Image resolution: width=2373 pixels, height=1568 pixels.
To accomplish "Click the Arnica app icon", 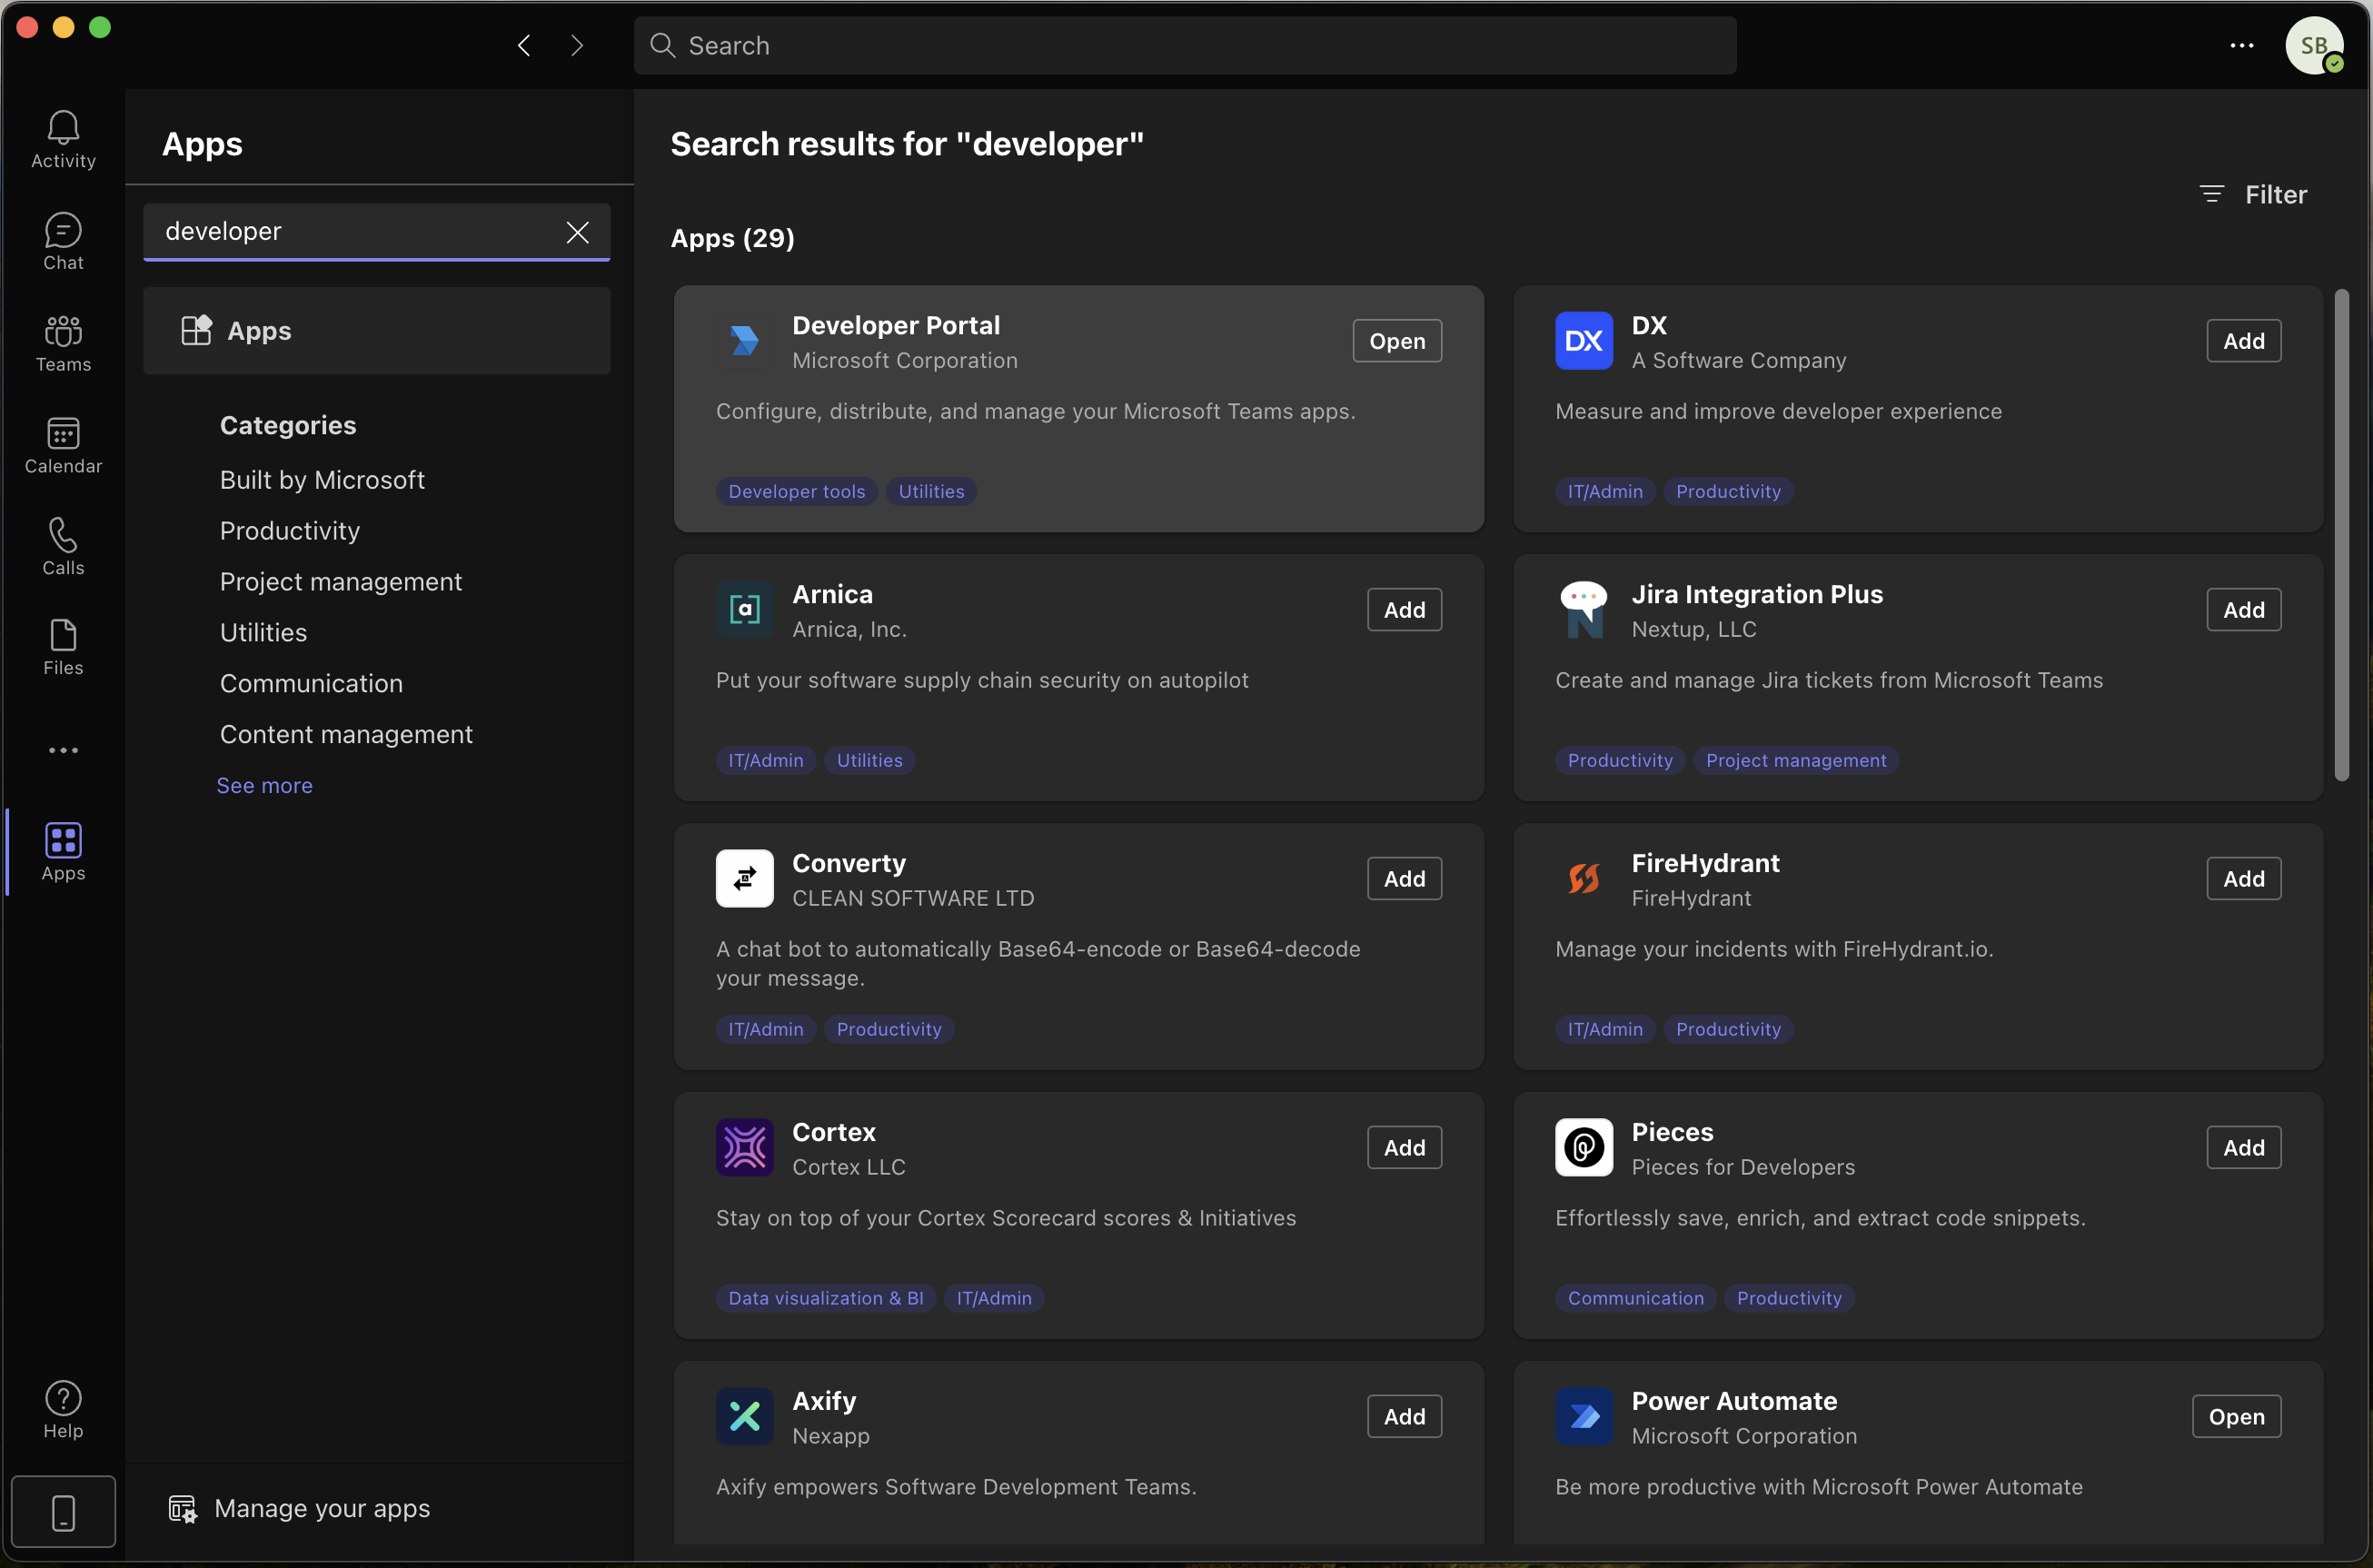I will click(x=745, y=610).
